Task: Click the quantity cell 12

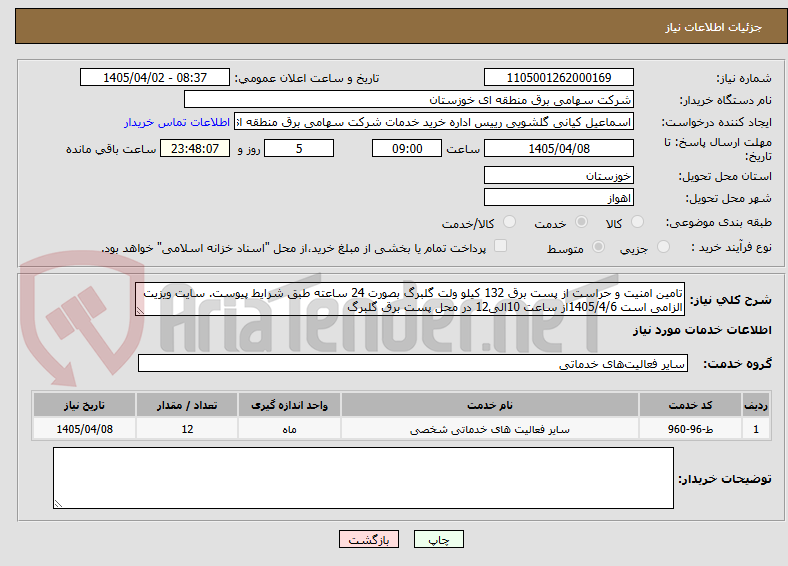Action: click(x=187, y=429)
